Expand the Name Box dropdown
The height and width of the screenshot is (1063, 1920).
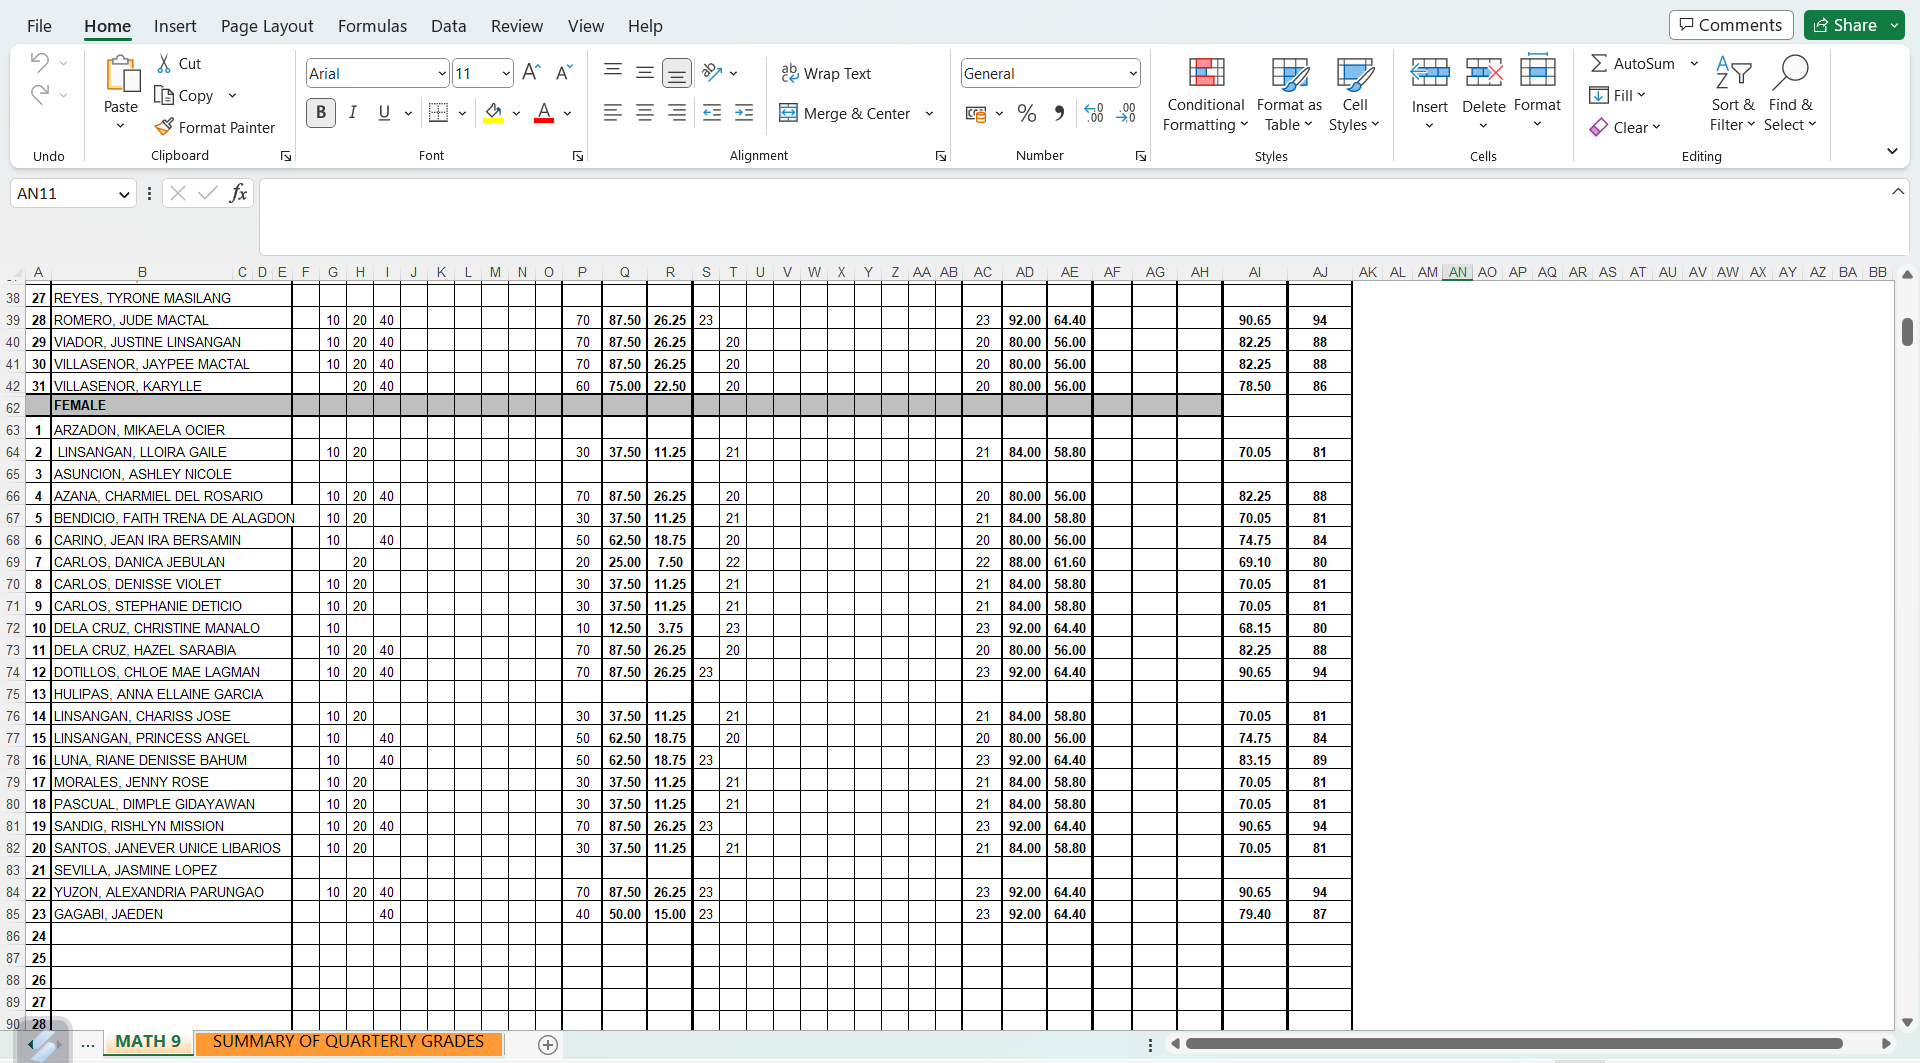[x=124, y=194]
